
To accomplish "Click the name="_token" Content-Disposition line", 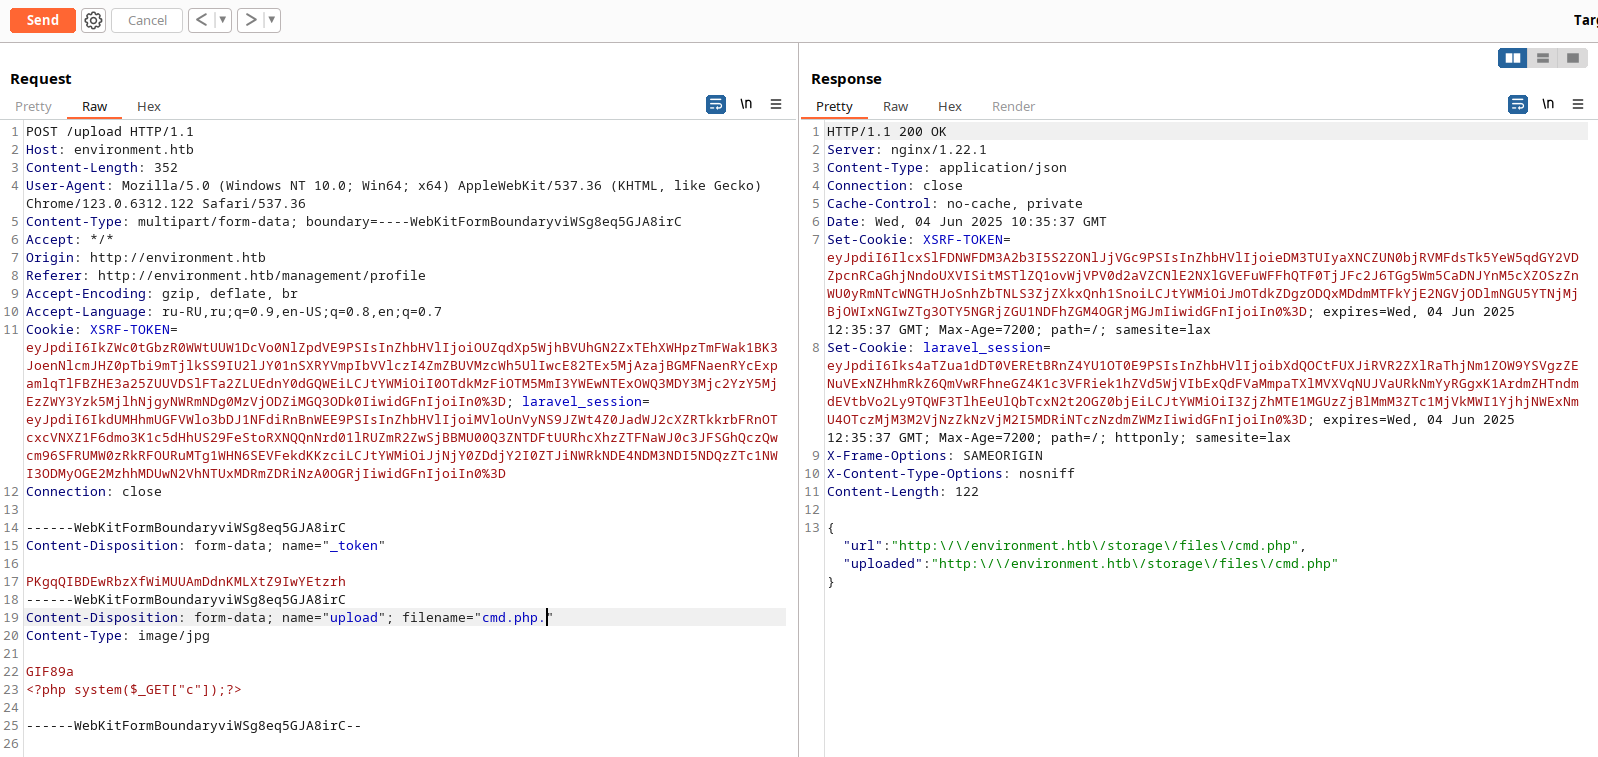I will click(x=206, y=546).
